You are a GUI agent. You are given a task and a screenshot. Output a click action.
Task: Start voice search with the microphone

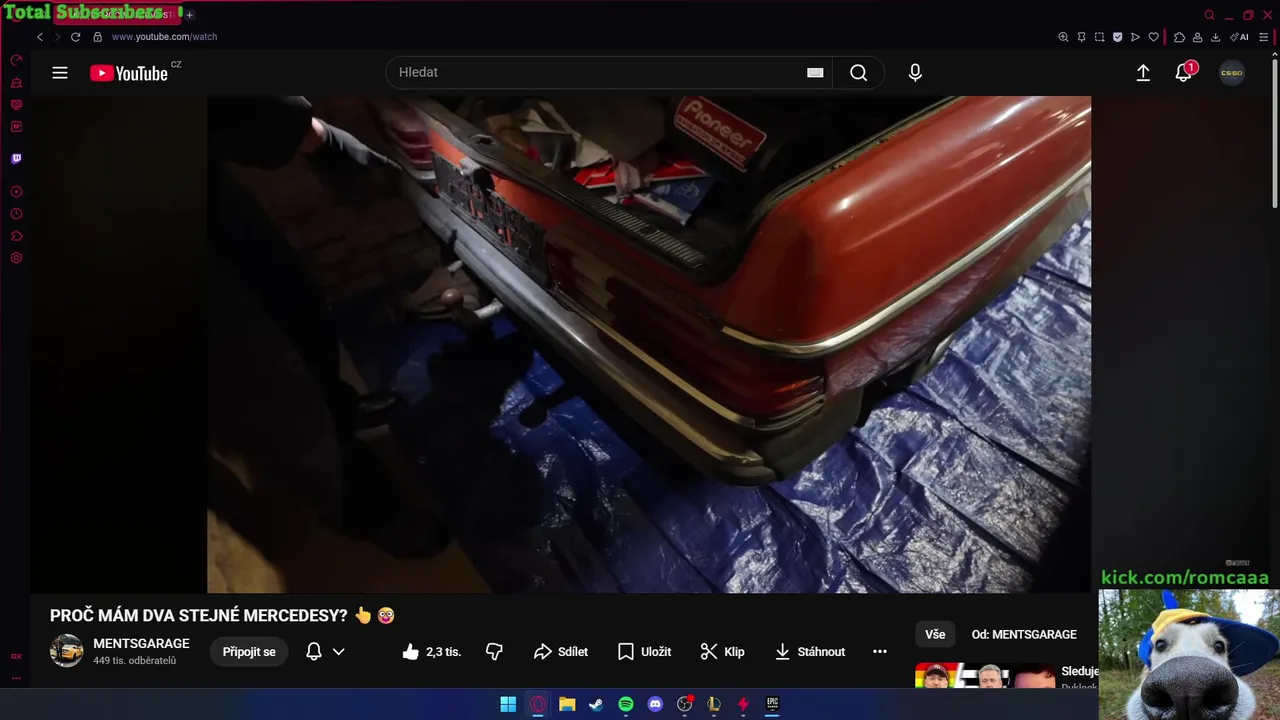[915, 72]
